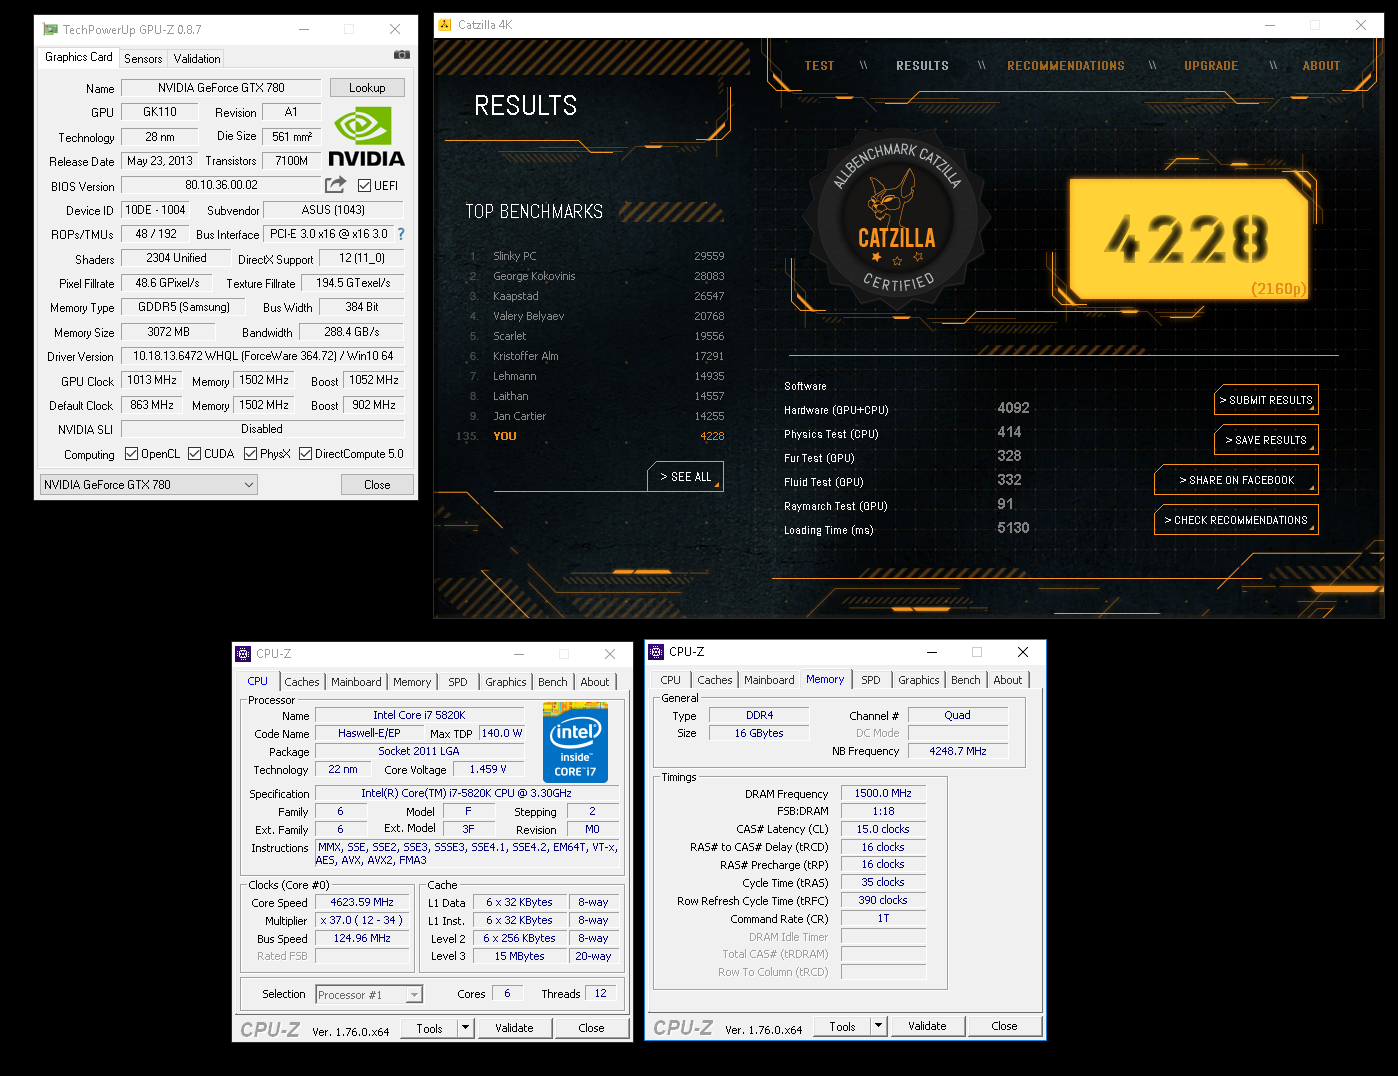Open Catzilla UPGRADE menu
Image resolution: width=1398 pixels, height=1076 pixels.
[1211, 66]
